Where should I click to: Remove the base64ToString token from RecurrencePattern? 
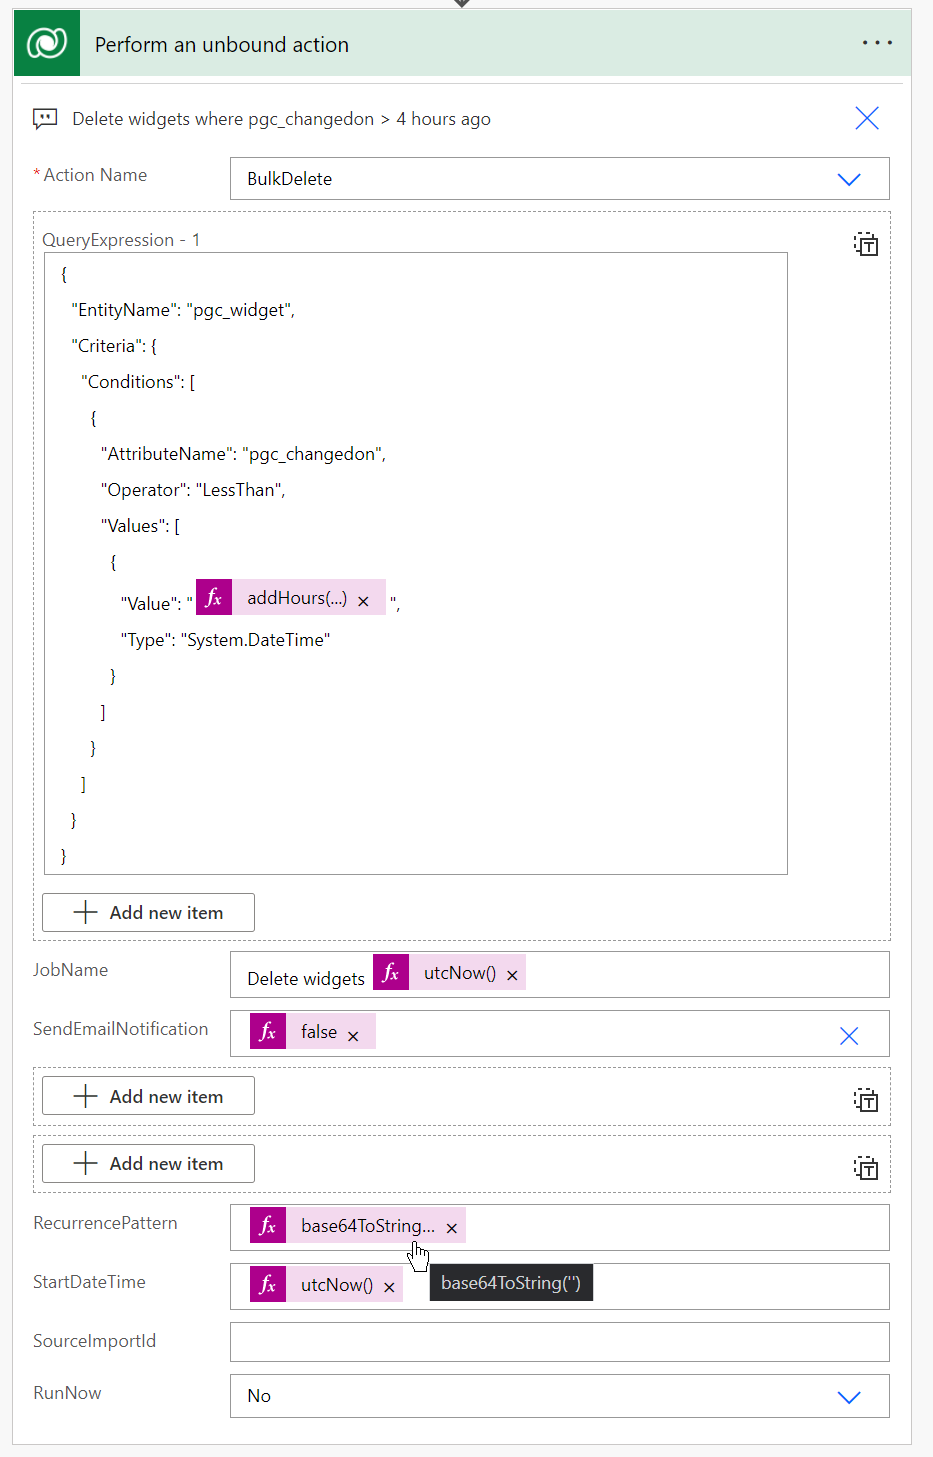coord(452,1226)
